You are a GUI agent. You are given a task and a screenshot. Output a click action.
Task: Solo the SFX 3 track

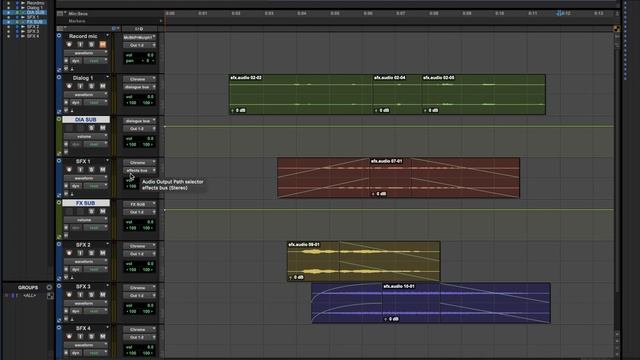[91, 295]
